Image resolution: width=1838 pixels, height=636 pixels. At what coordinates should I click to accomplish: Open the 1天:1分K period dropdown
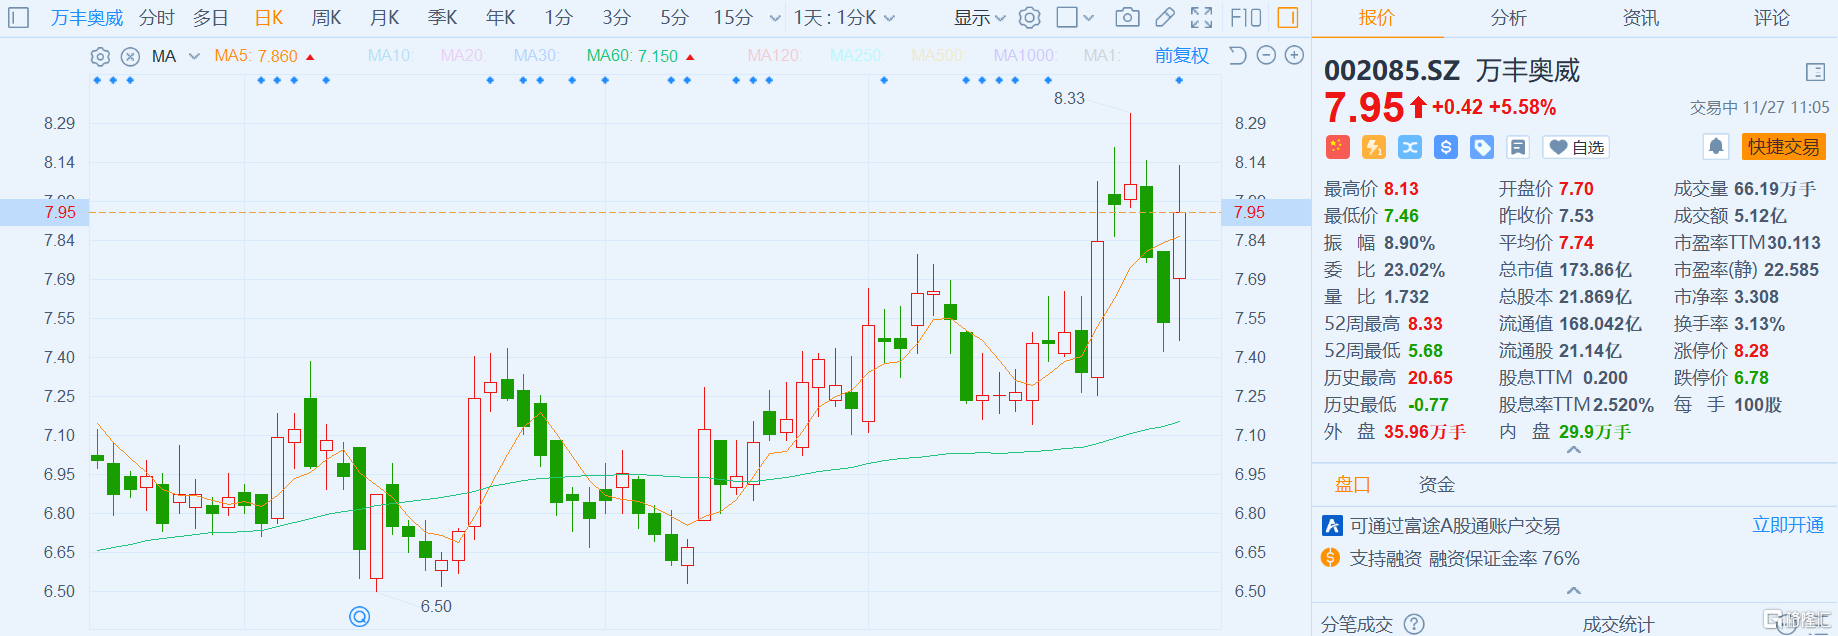click(x=844, y=18)
